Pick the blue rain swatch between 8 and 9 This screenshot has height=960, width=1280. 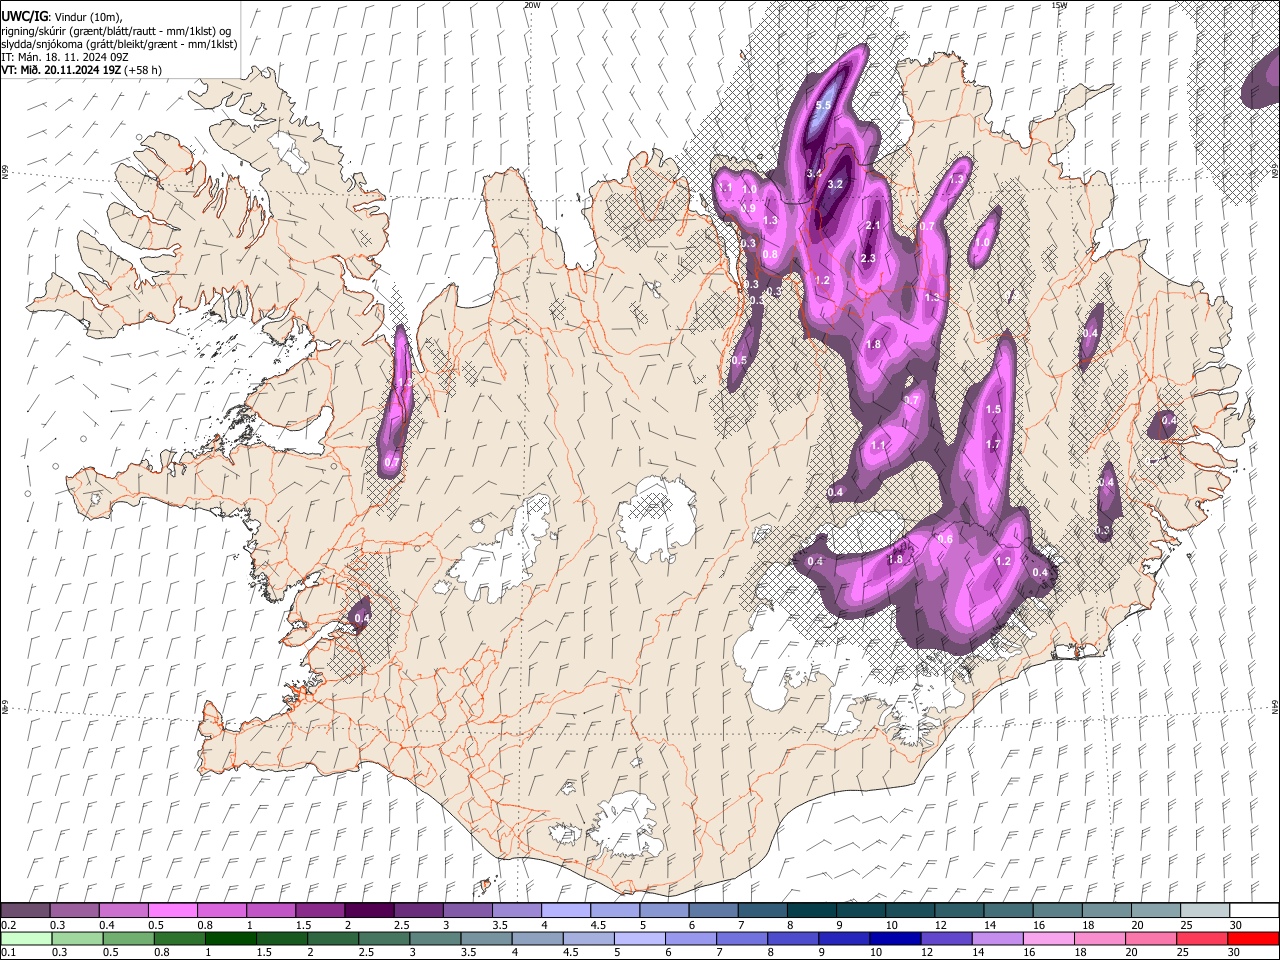click(792, 938)
